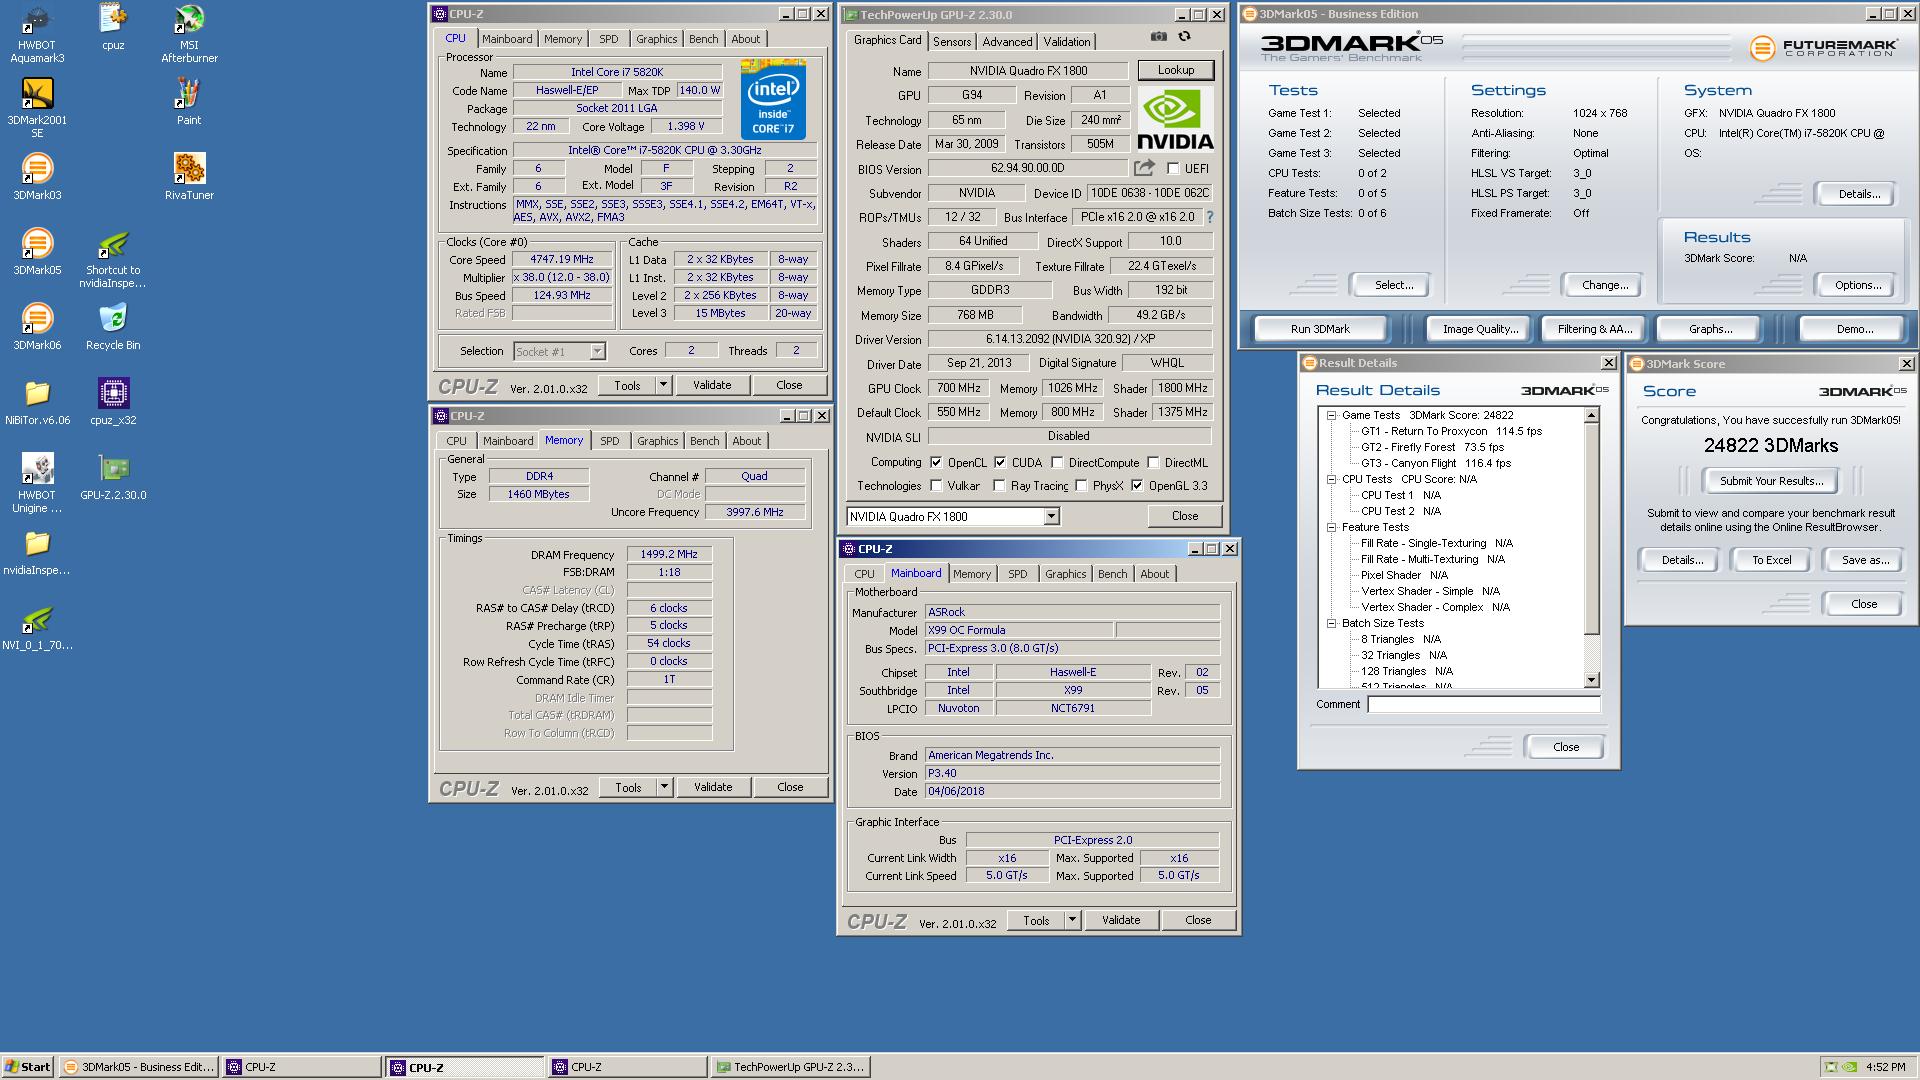Click Validate in top CPU-Z window
The image size is (1920, 1080).
point(712,385)
